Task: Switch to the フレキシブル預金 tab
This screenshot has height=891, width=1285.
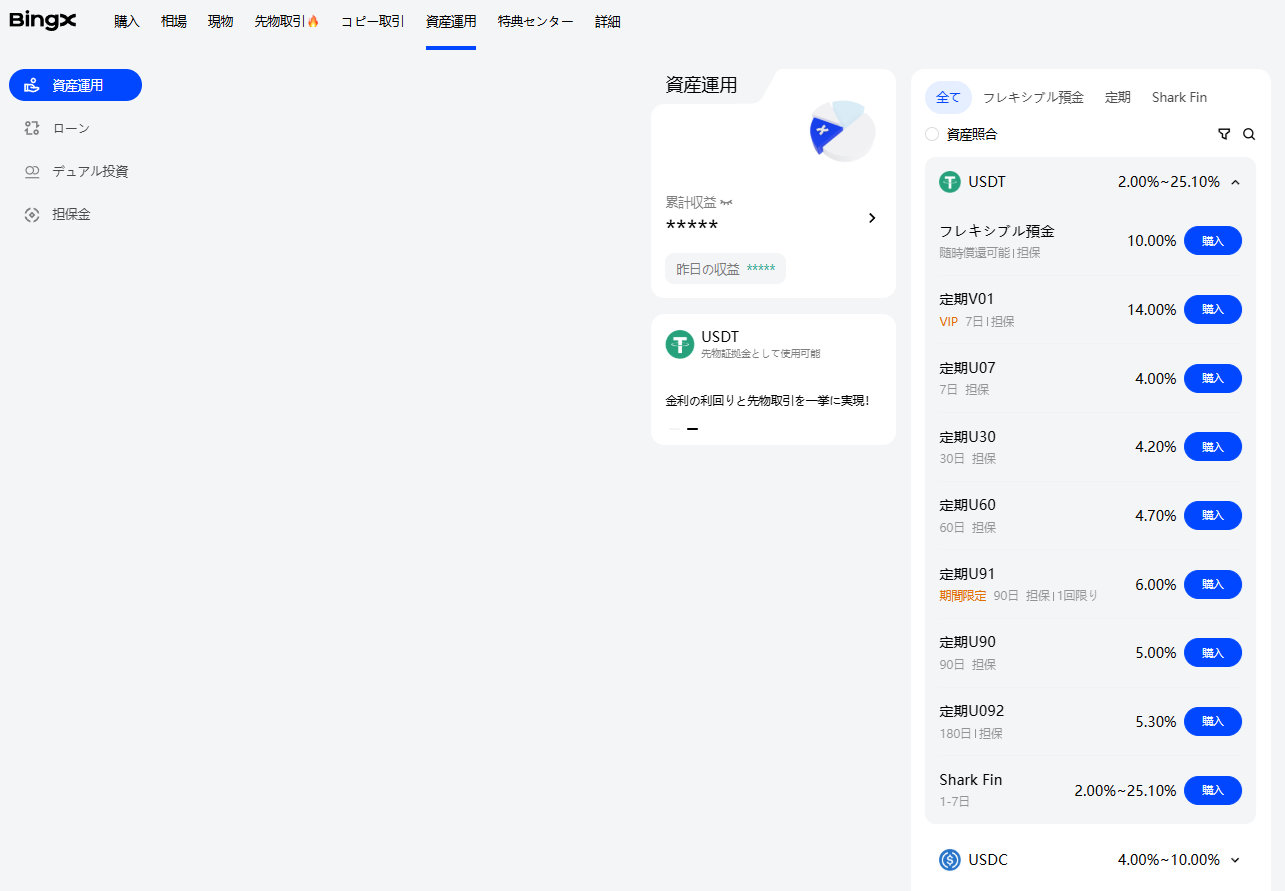Action: pyautogui.click(x=1033, y=97)
